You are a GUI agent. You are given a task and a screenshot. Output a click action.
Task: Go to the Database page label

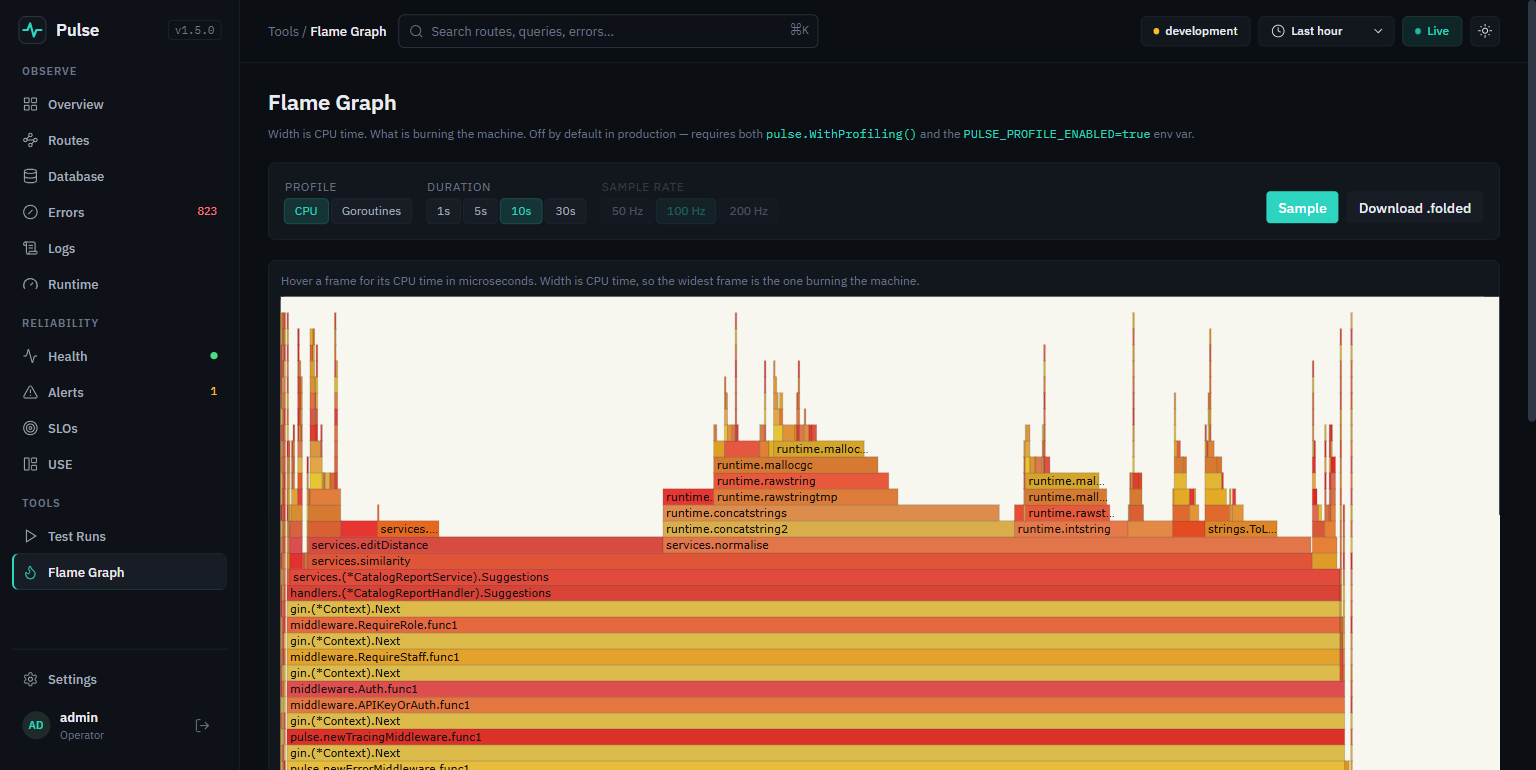coord(76,176)
